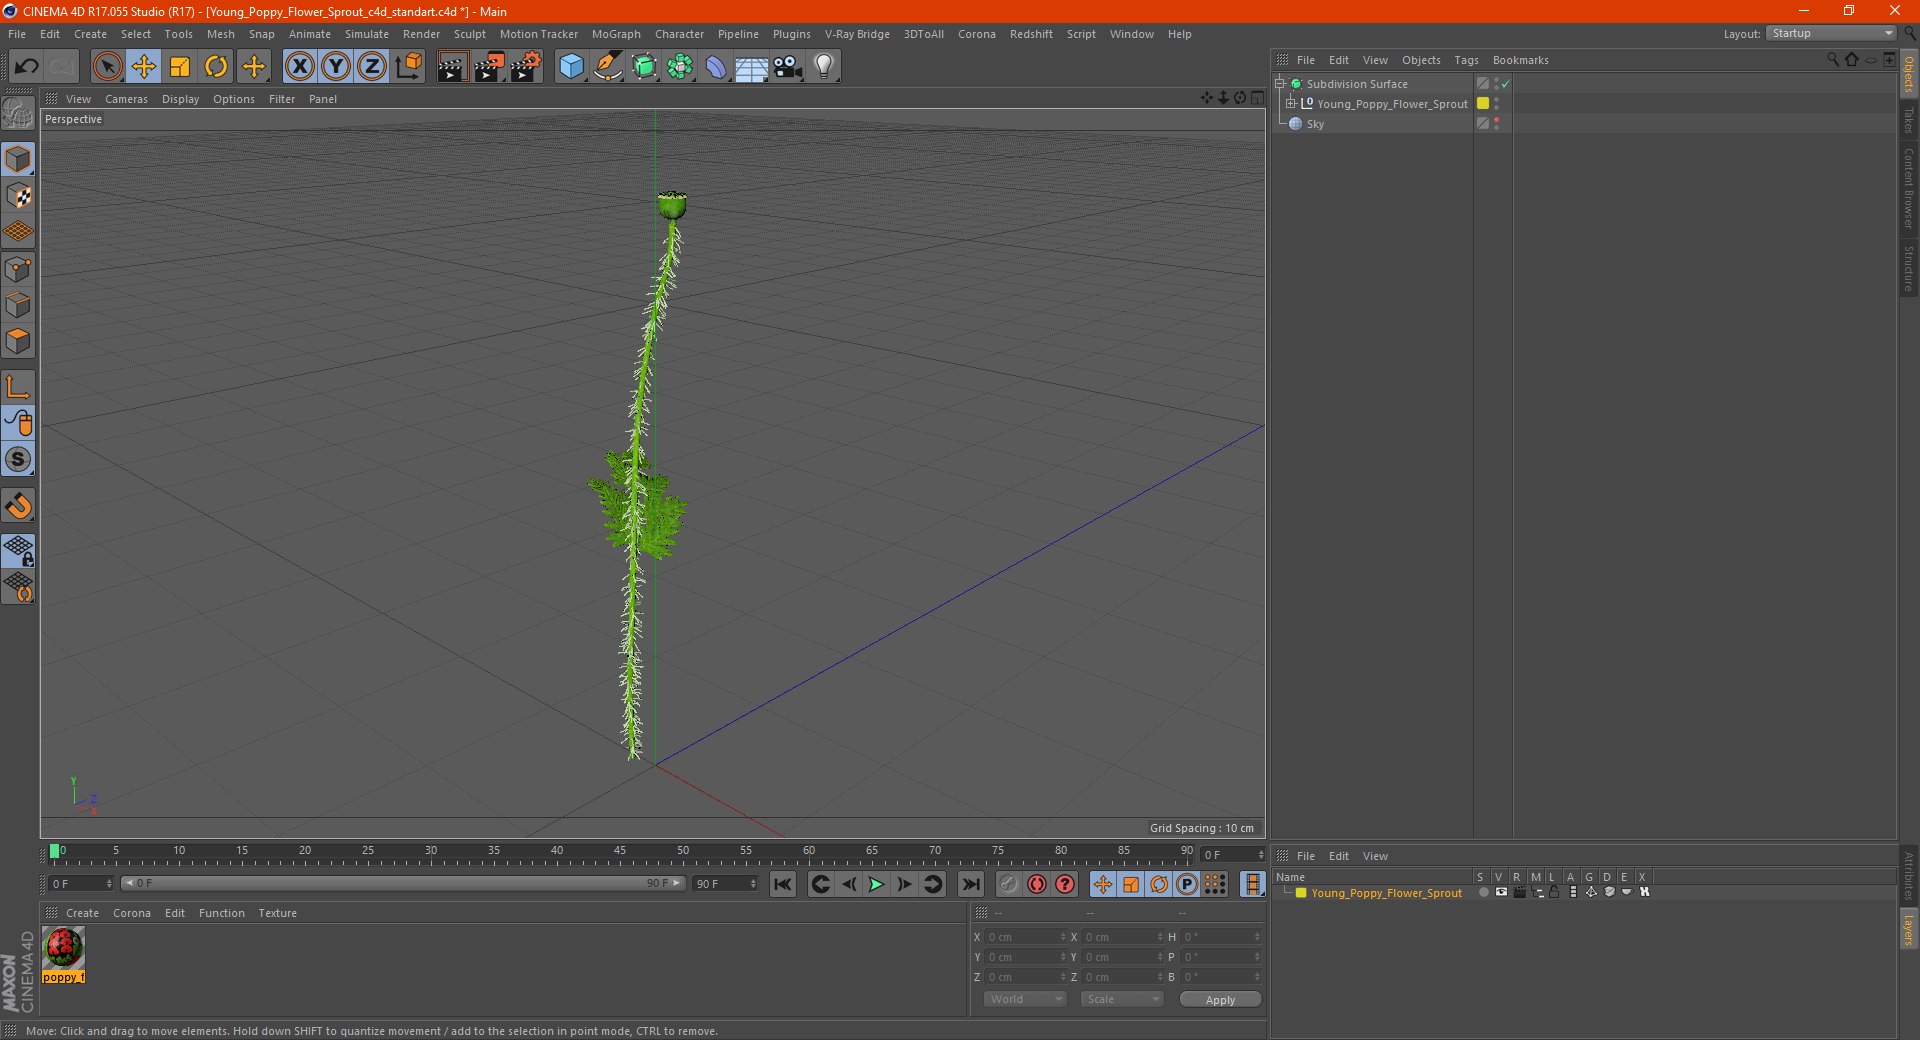Toggle solo for layer Young_Poppy_Flower_Sprout
This screenshot has height=1040, width=1920.
[x=1483, y=893]
